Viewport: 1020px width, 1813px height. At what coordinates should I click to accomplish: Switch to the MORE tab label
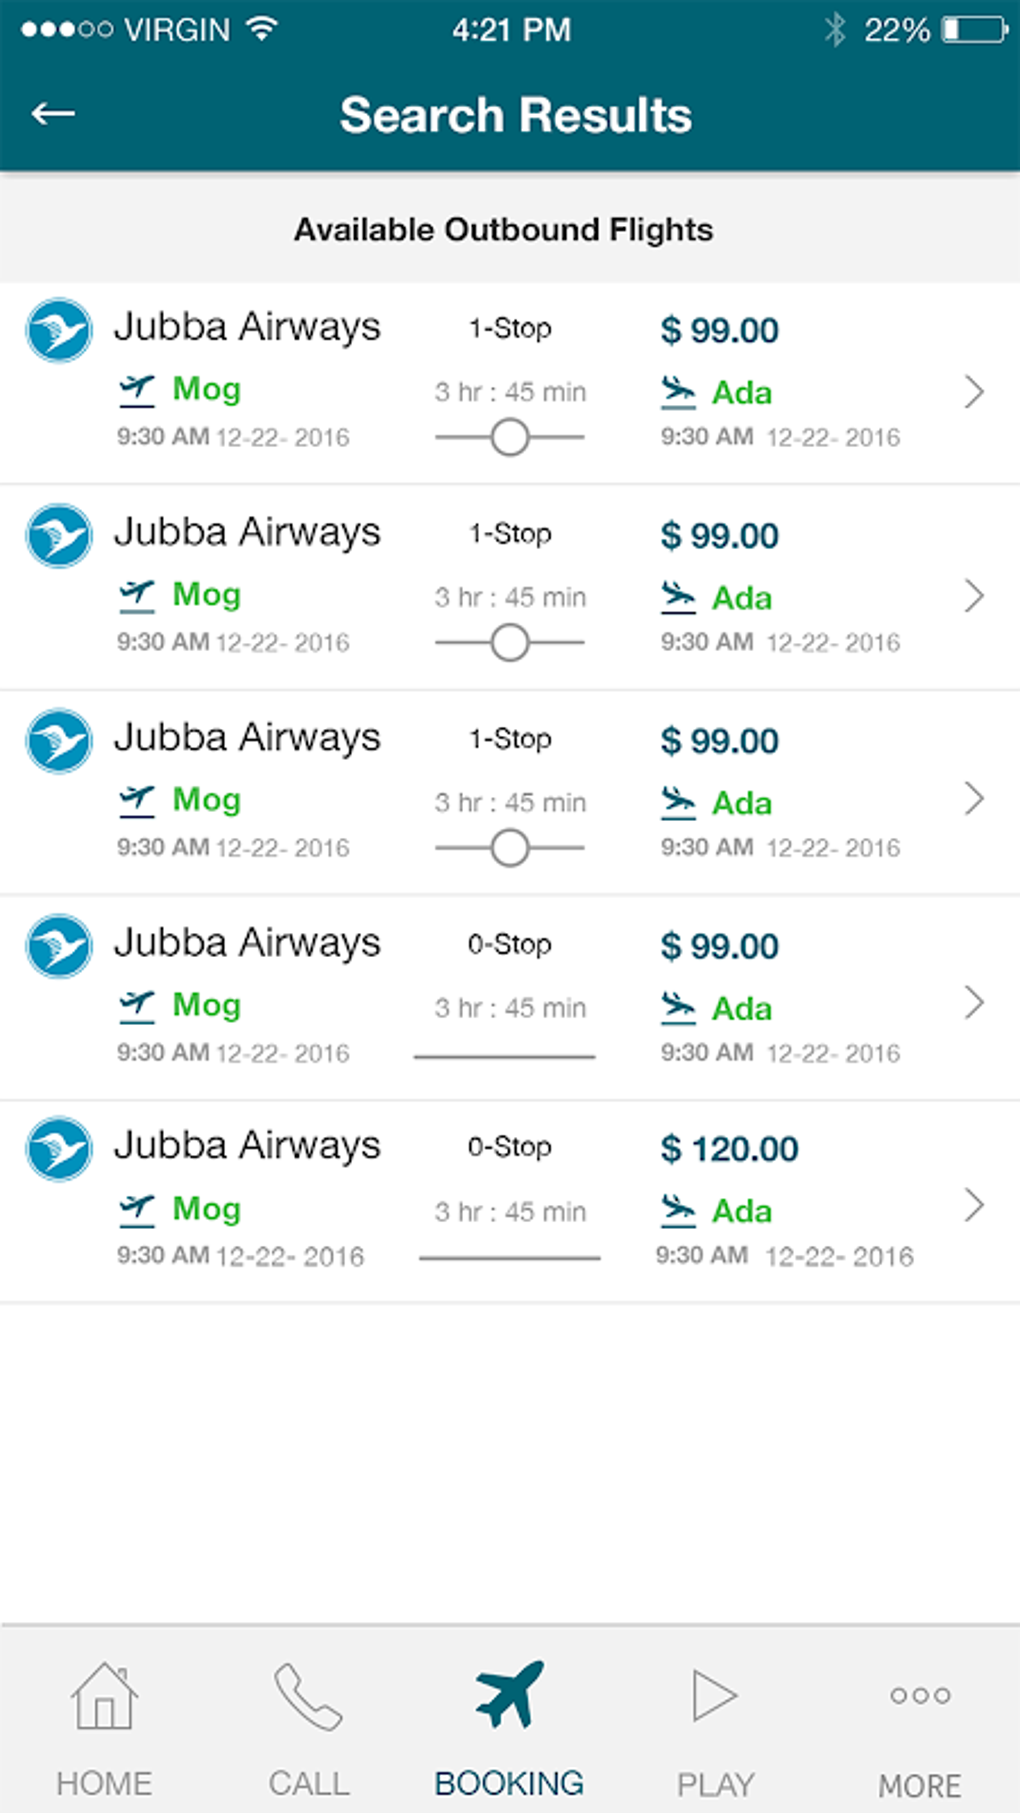pyautogui.click(x=920, y=1785)
